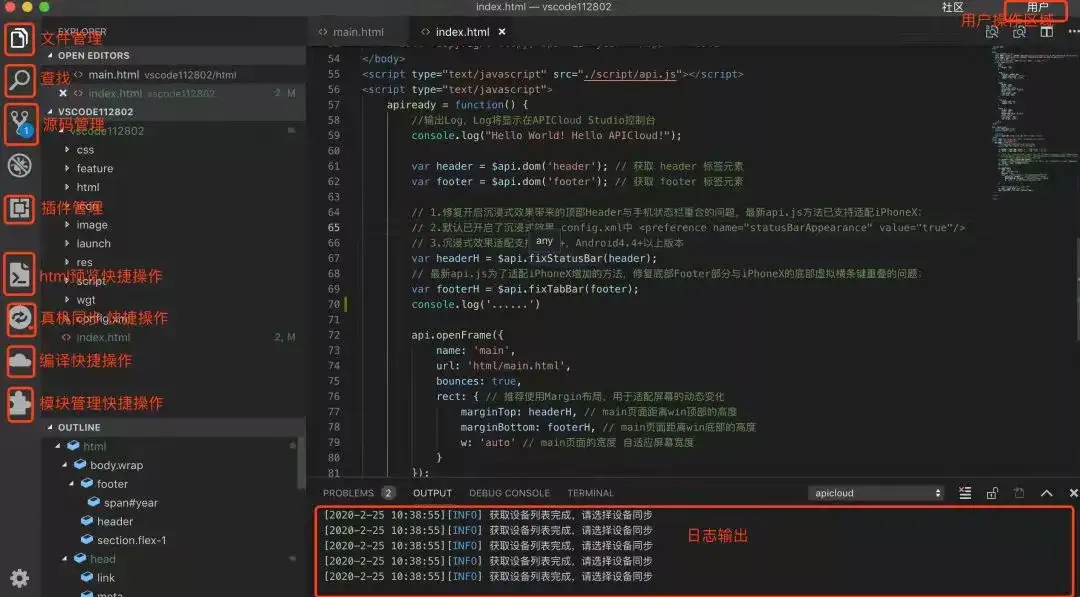
Task: Toggle the output scroll lock icon
Action: pos(993,493)
